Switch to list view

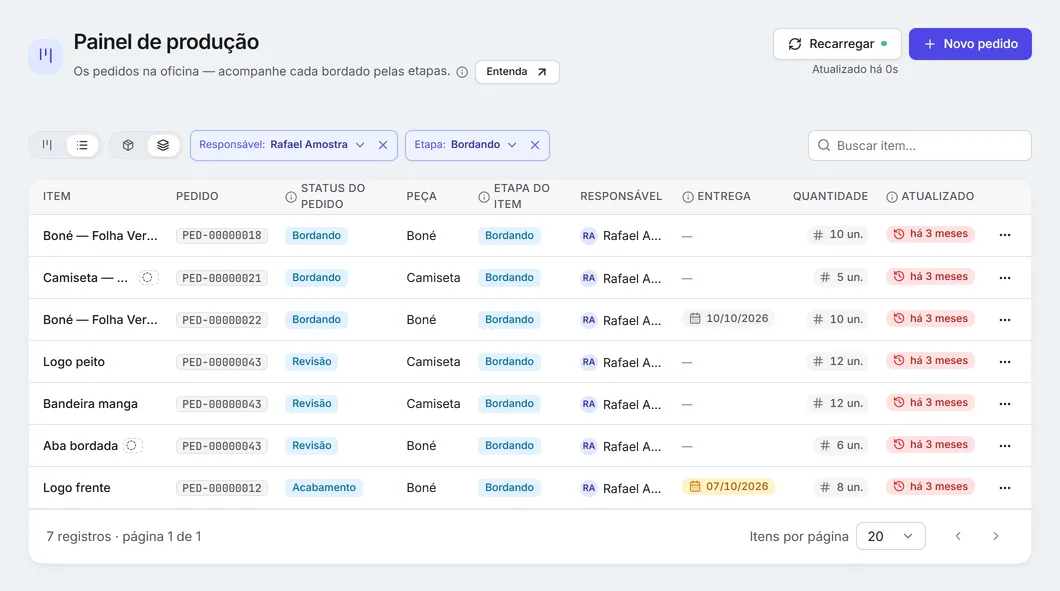click(82, 145)
